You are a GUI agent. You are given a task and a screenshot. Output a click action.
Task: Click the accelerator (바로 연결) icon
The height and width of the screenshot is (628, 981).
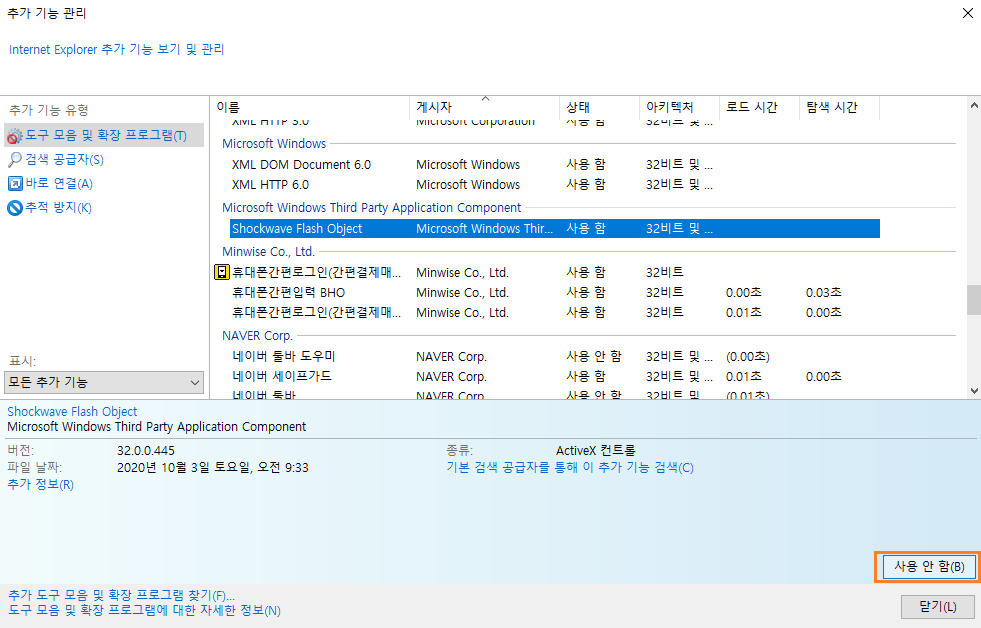pos(15,183)
